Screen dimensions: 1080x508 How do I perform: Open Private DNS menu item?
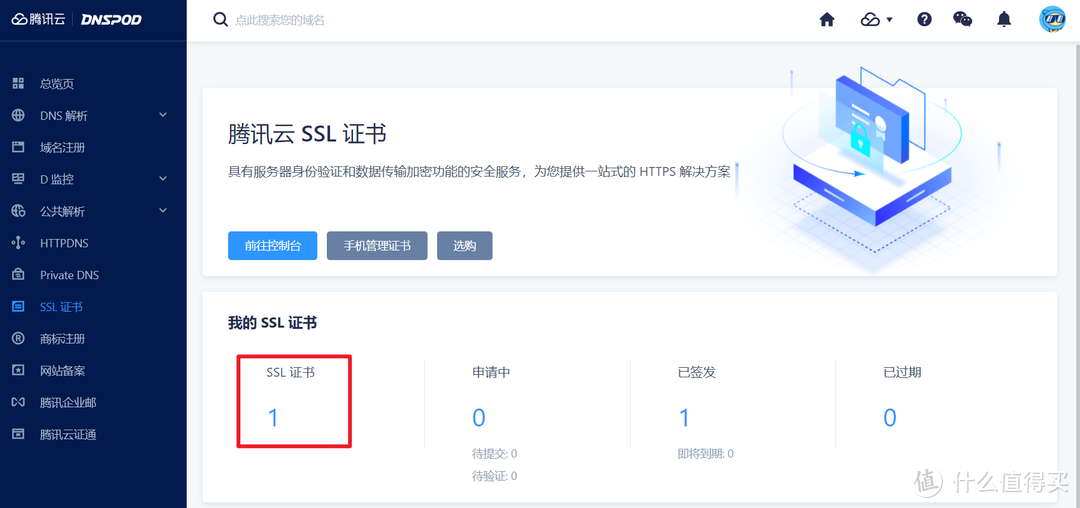[70, 275]
